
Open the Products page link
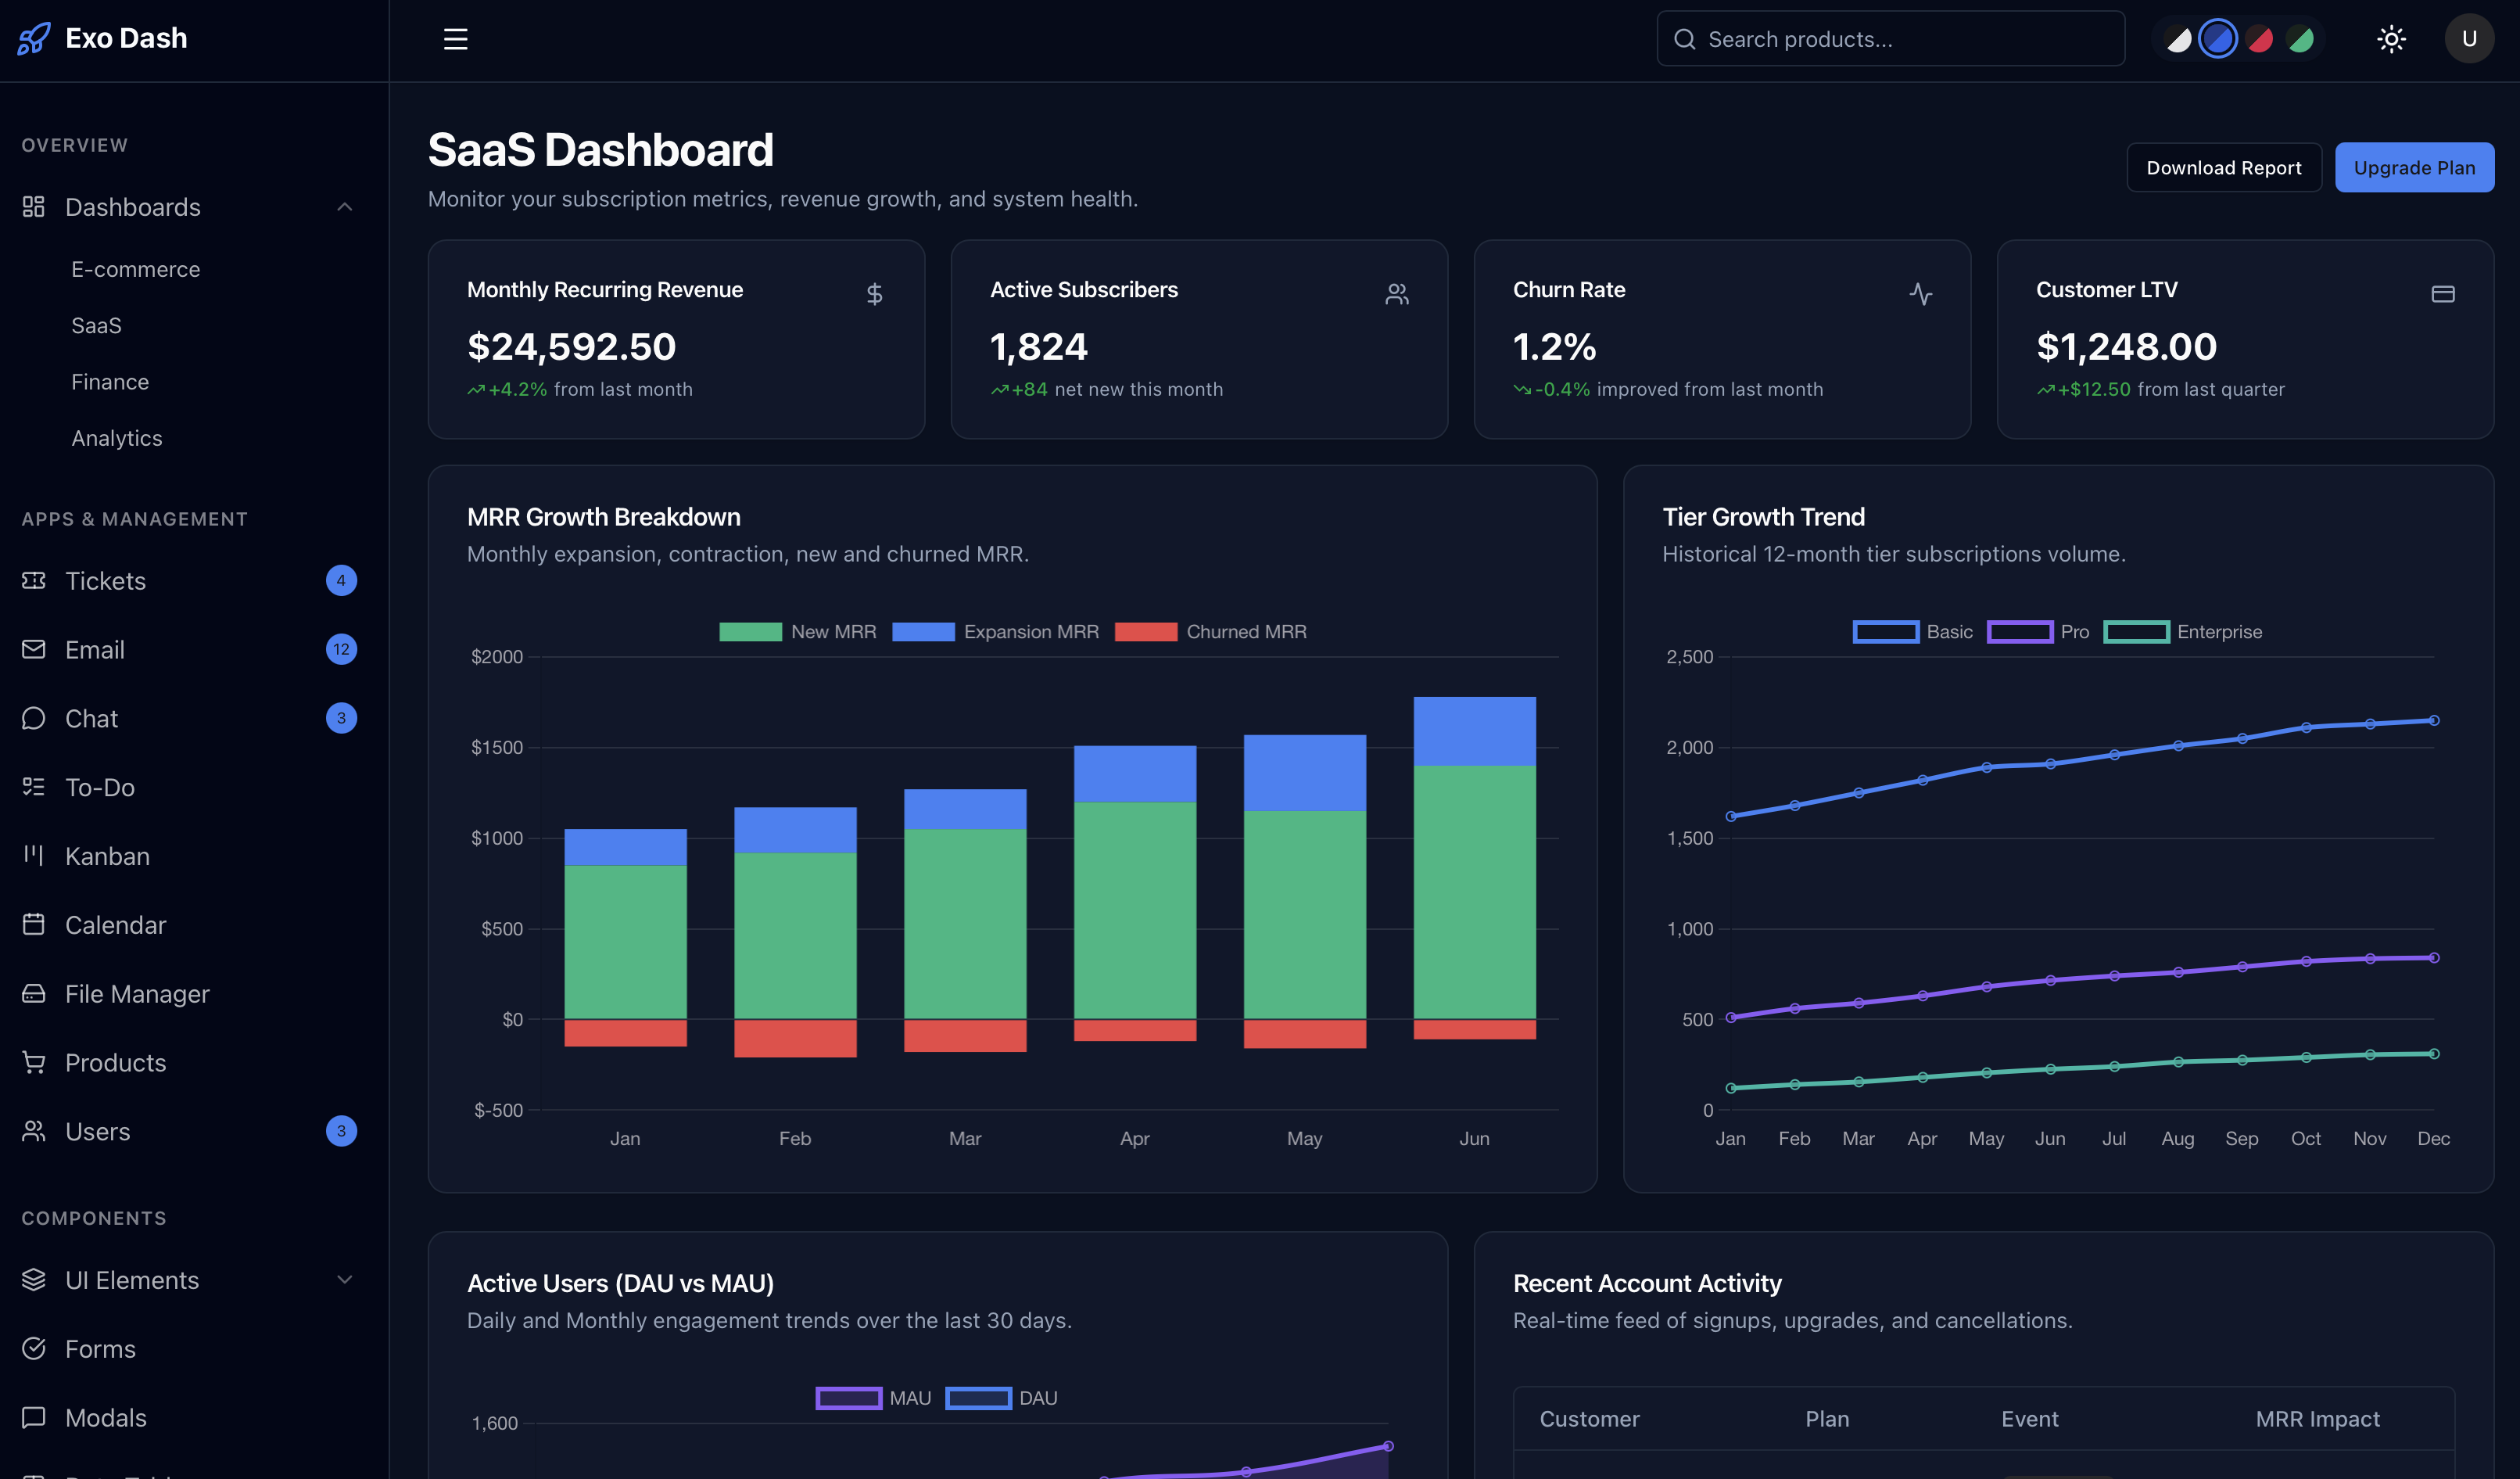pos(116,1063)
